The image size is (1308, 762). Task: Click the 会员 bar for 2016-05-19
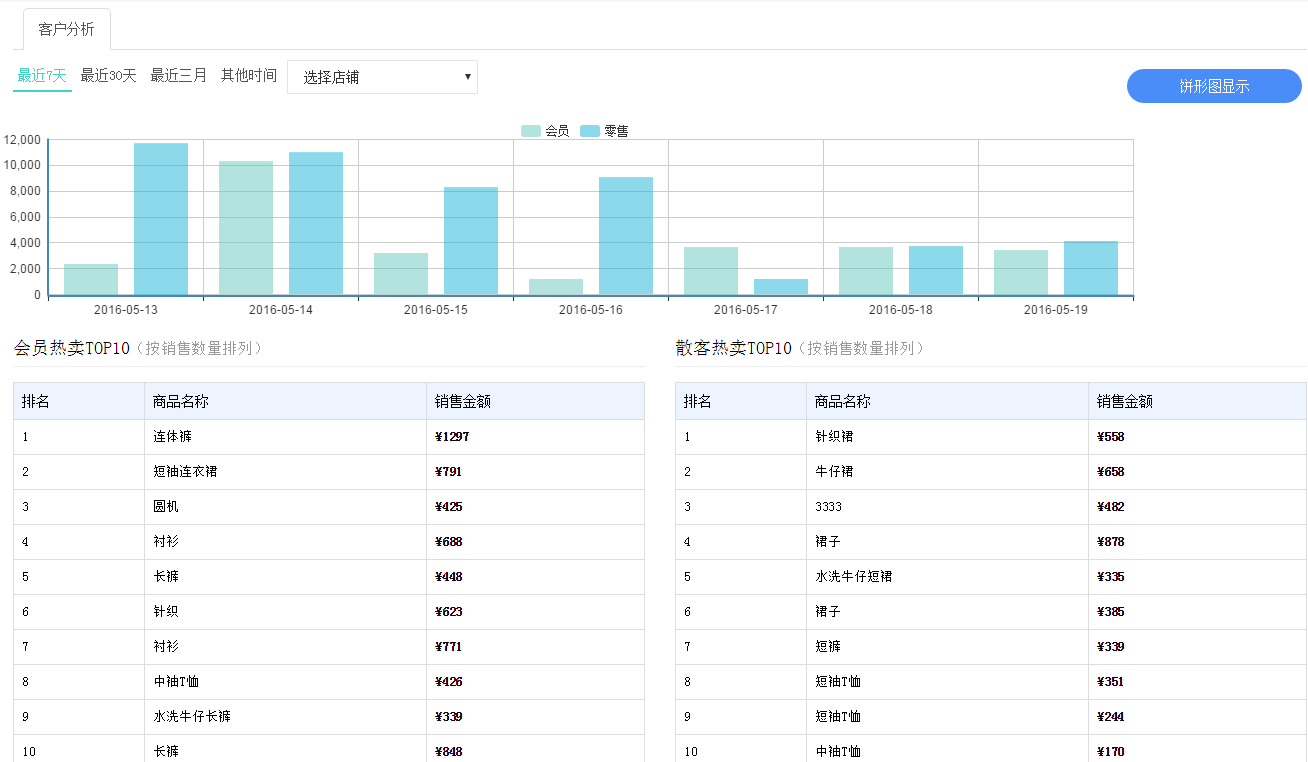pyautogui.click(x=1021, y=272)
